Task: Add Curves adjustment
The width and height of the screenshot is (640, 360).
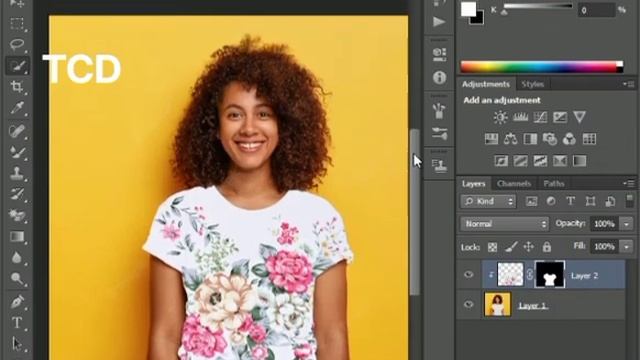Action: [540, 118]
